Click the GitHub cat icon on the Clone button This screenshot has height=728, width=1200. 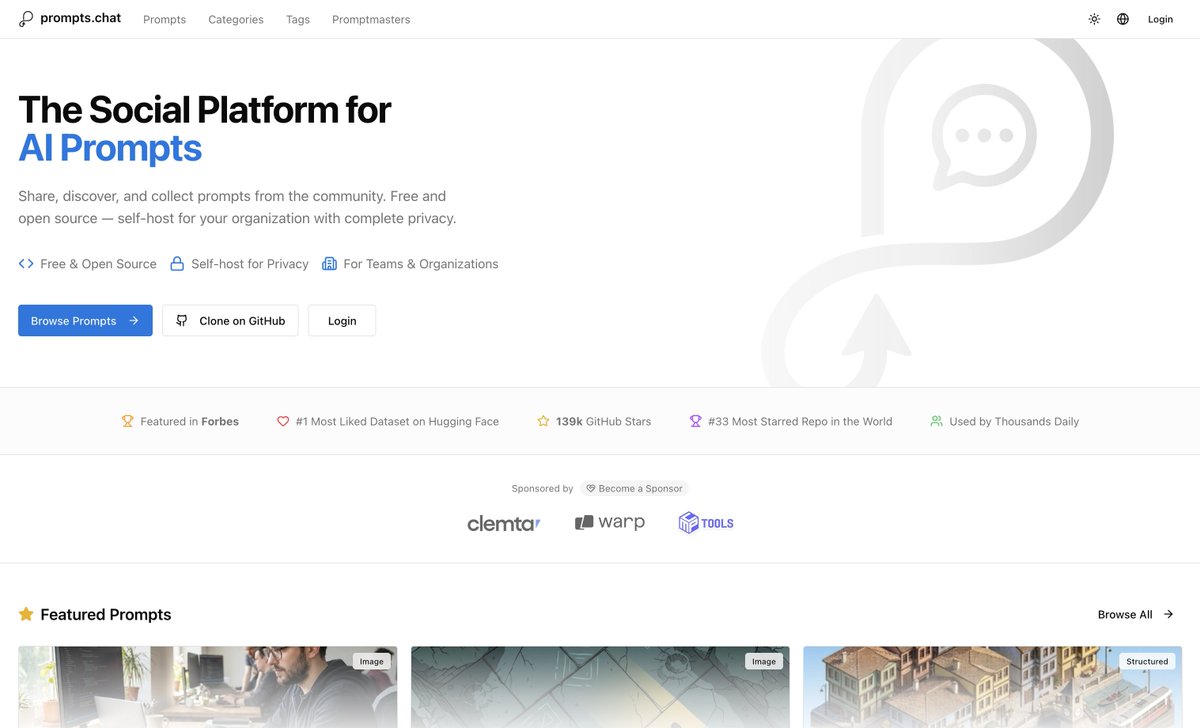pos(182,321)
